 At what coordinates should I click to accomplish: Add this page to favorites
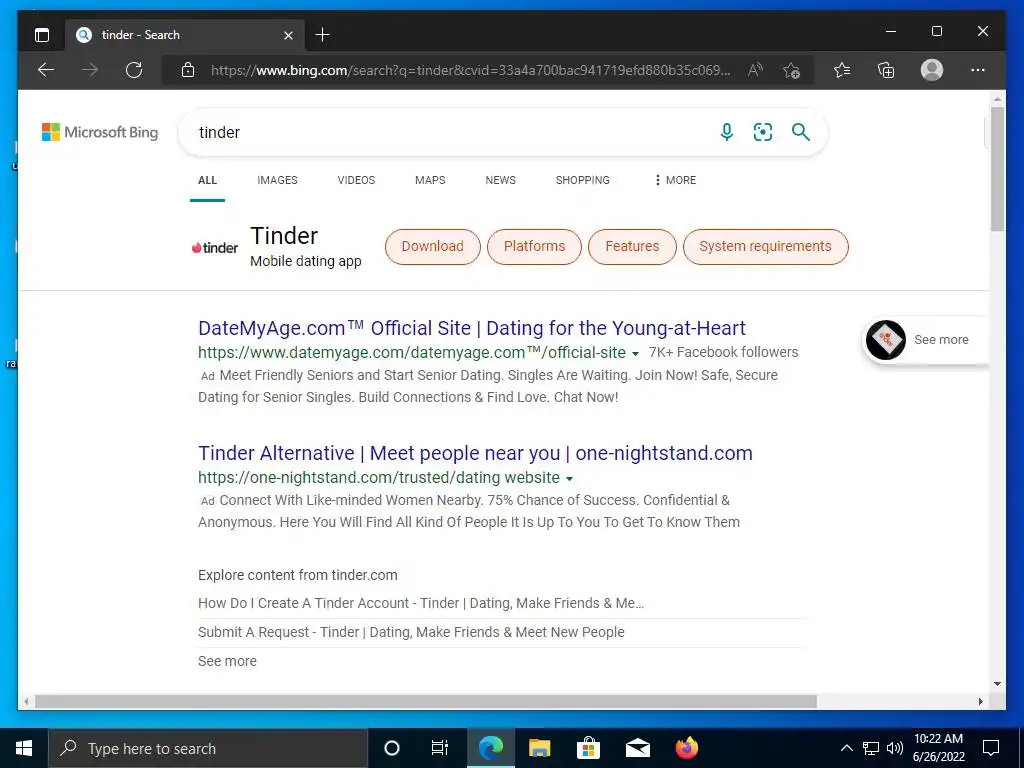pyautogui.click(x=792, y=70)
